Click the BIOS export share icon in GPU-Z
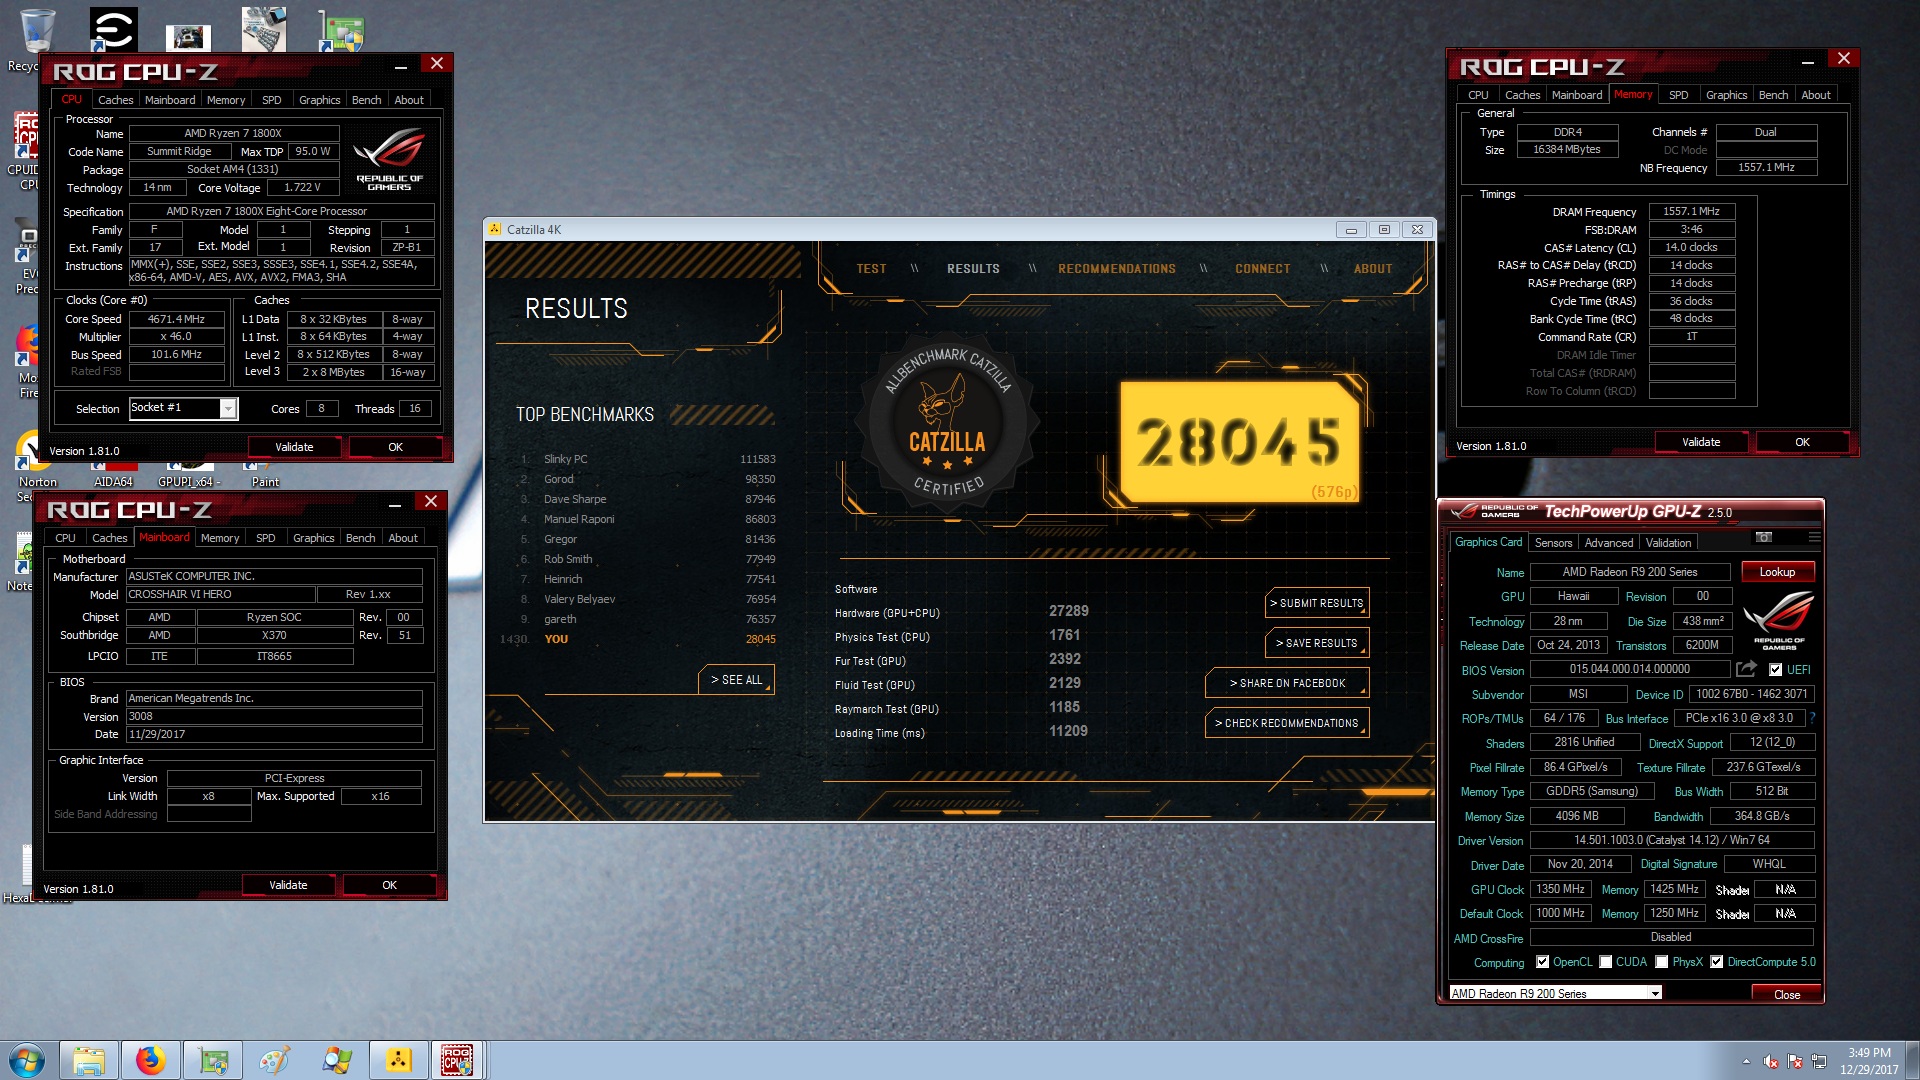The image size is (1920, 1080). pos(1746,669)
